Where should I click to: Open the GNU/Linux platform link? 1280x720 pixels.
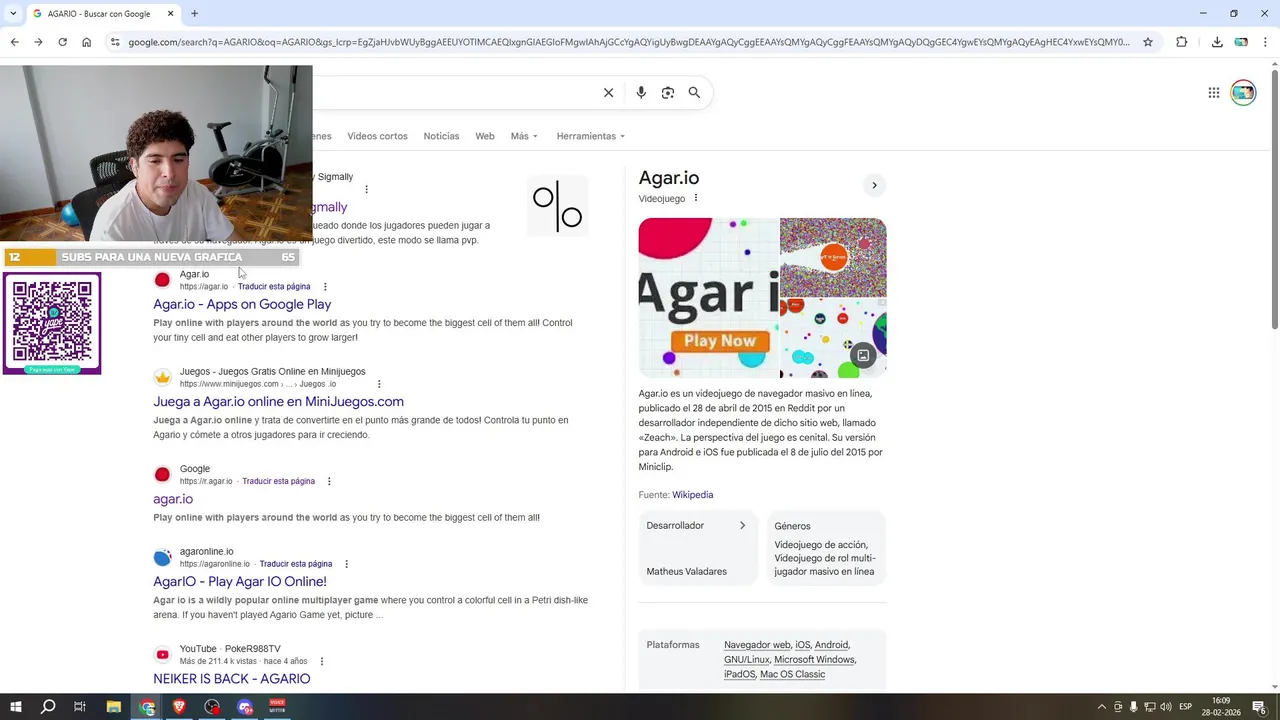747,660
